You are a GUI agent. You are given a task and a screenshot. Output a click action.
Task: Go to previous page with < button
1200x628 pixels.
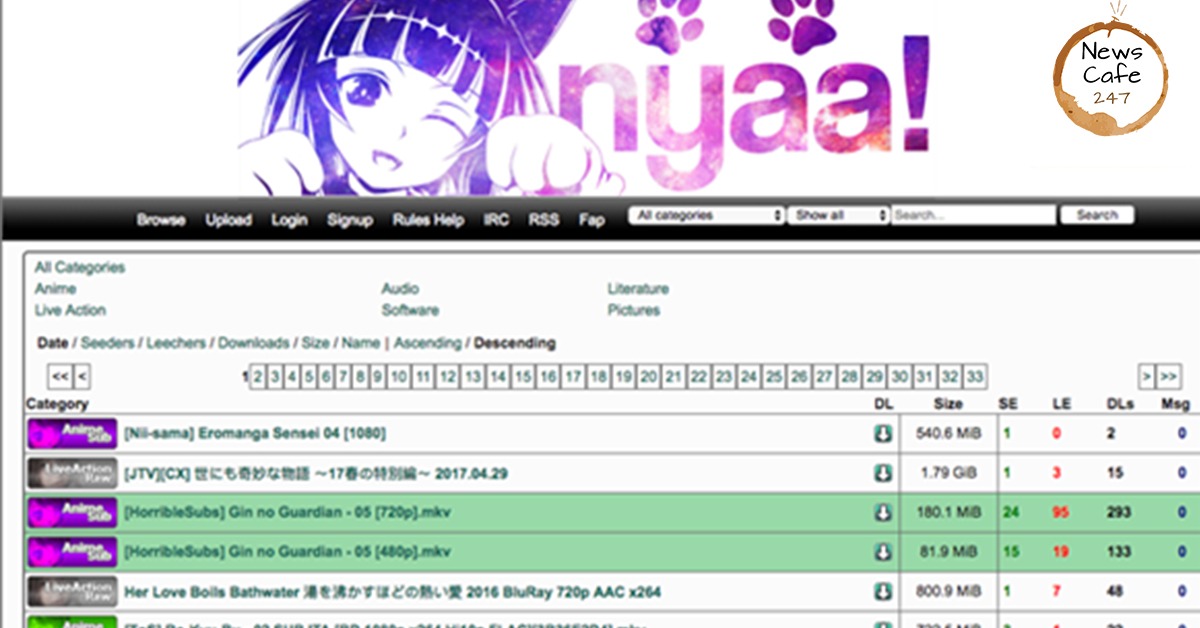(x=82, y=377)
